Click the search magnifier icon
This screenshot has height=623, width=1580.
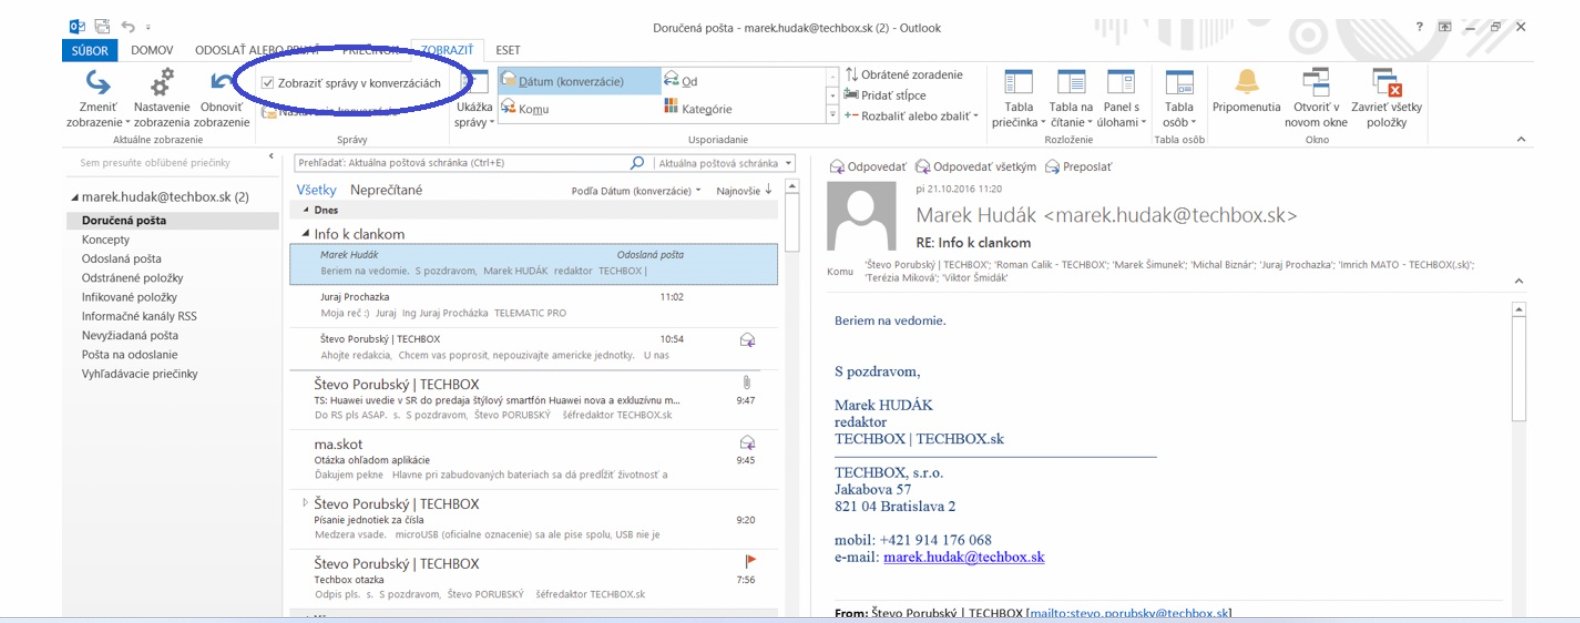coord(637,163)
